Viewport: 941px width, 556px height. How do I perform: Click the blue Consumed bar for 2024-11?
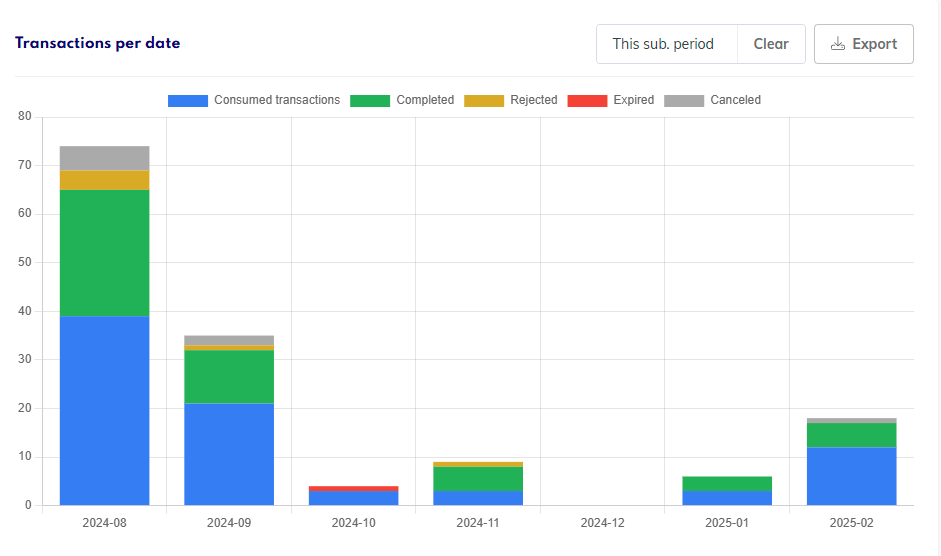(x=478, y=498)
